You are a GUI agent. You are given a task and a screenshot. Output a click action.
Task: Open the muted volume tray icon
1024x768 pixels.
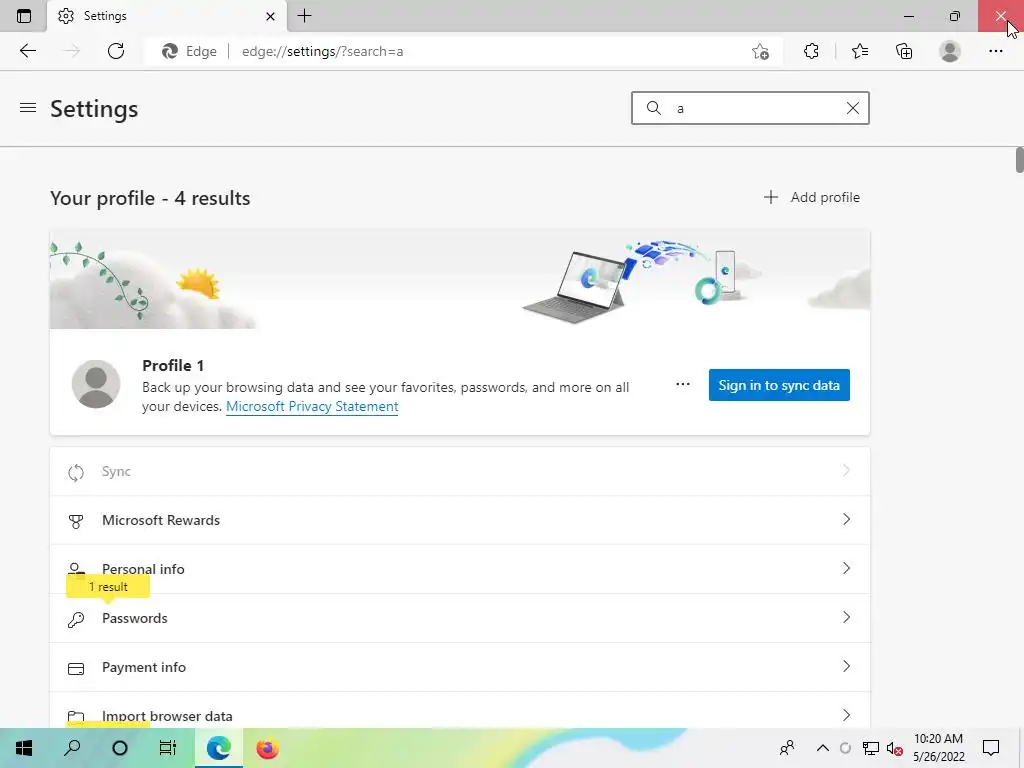coord(895,748)
